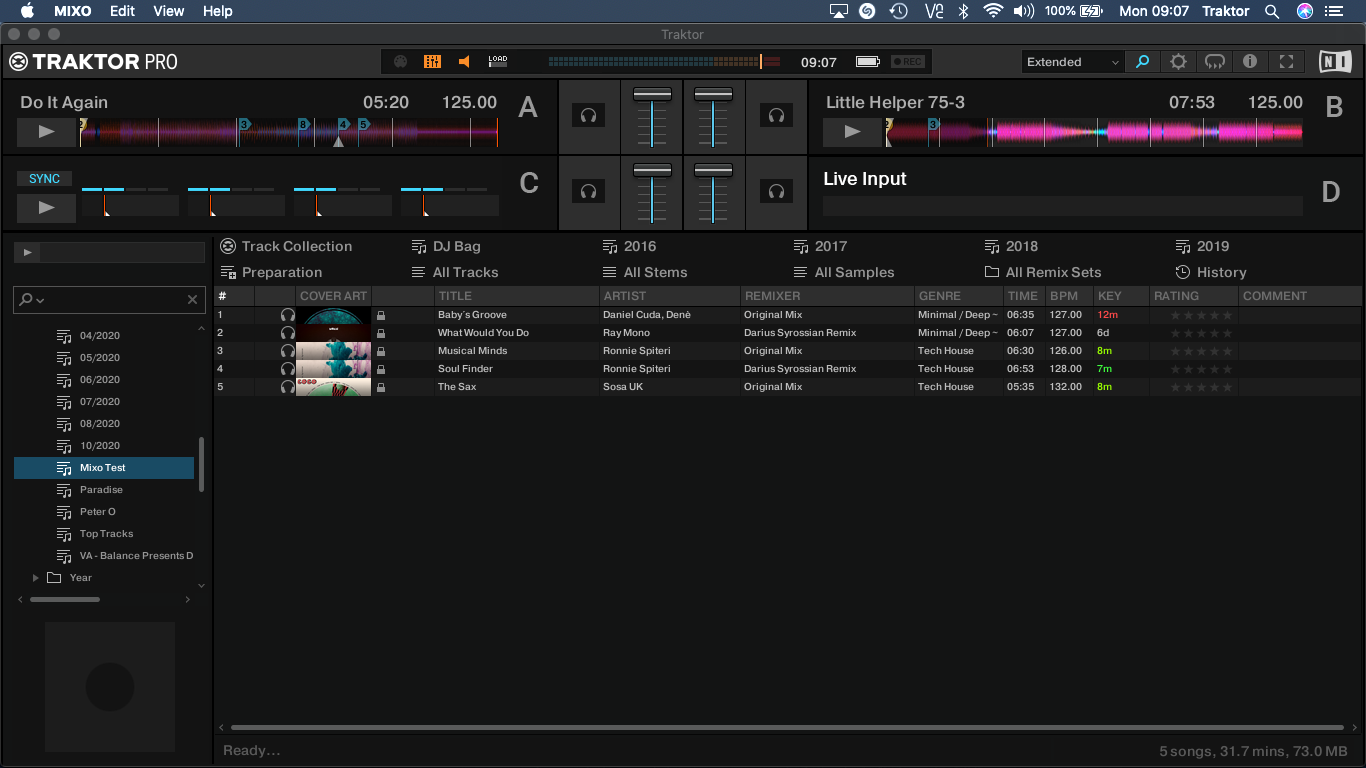
Task: Open the info icon in header
Action: point(1250,62)
